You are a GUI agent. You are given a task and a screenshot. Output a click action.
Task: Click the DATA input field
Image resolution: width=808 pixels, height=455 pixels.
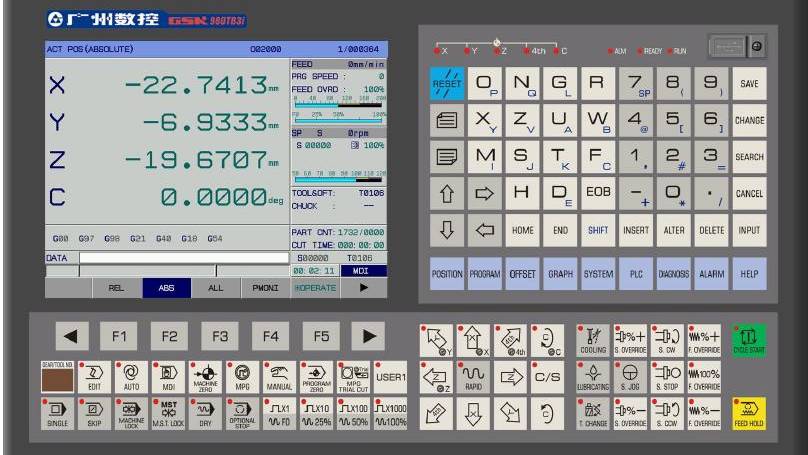coord(184,258)
